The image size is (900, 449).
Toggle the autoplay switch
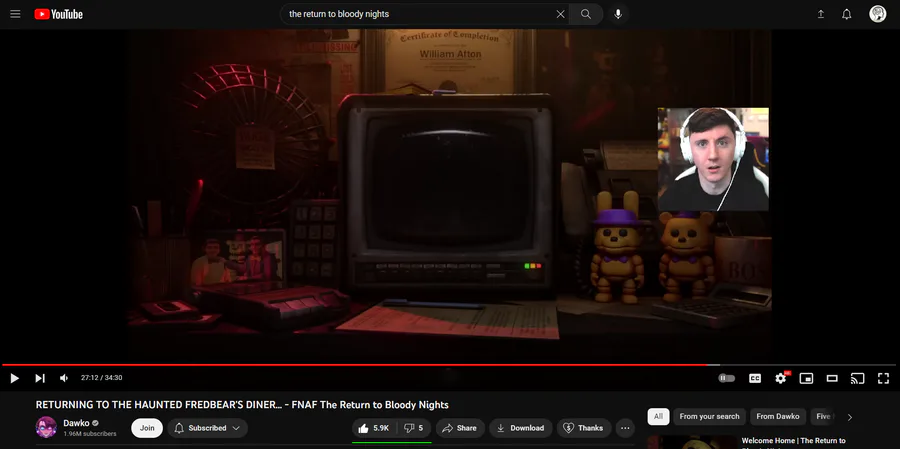tap(727, 378)
